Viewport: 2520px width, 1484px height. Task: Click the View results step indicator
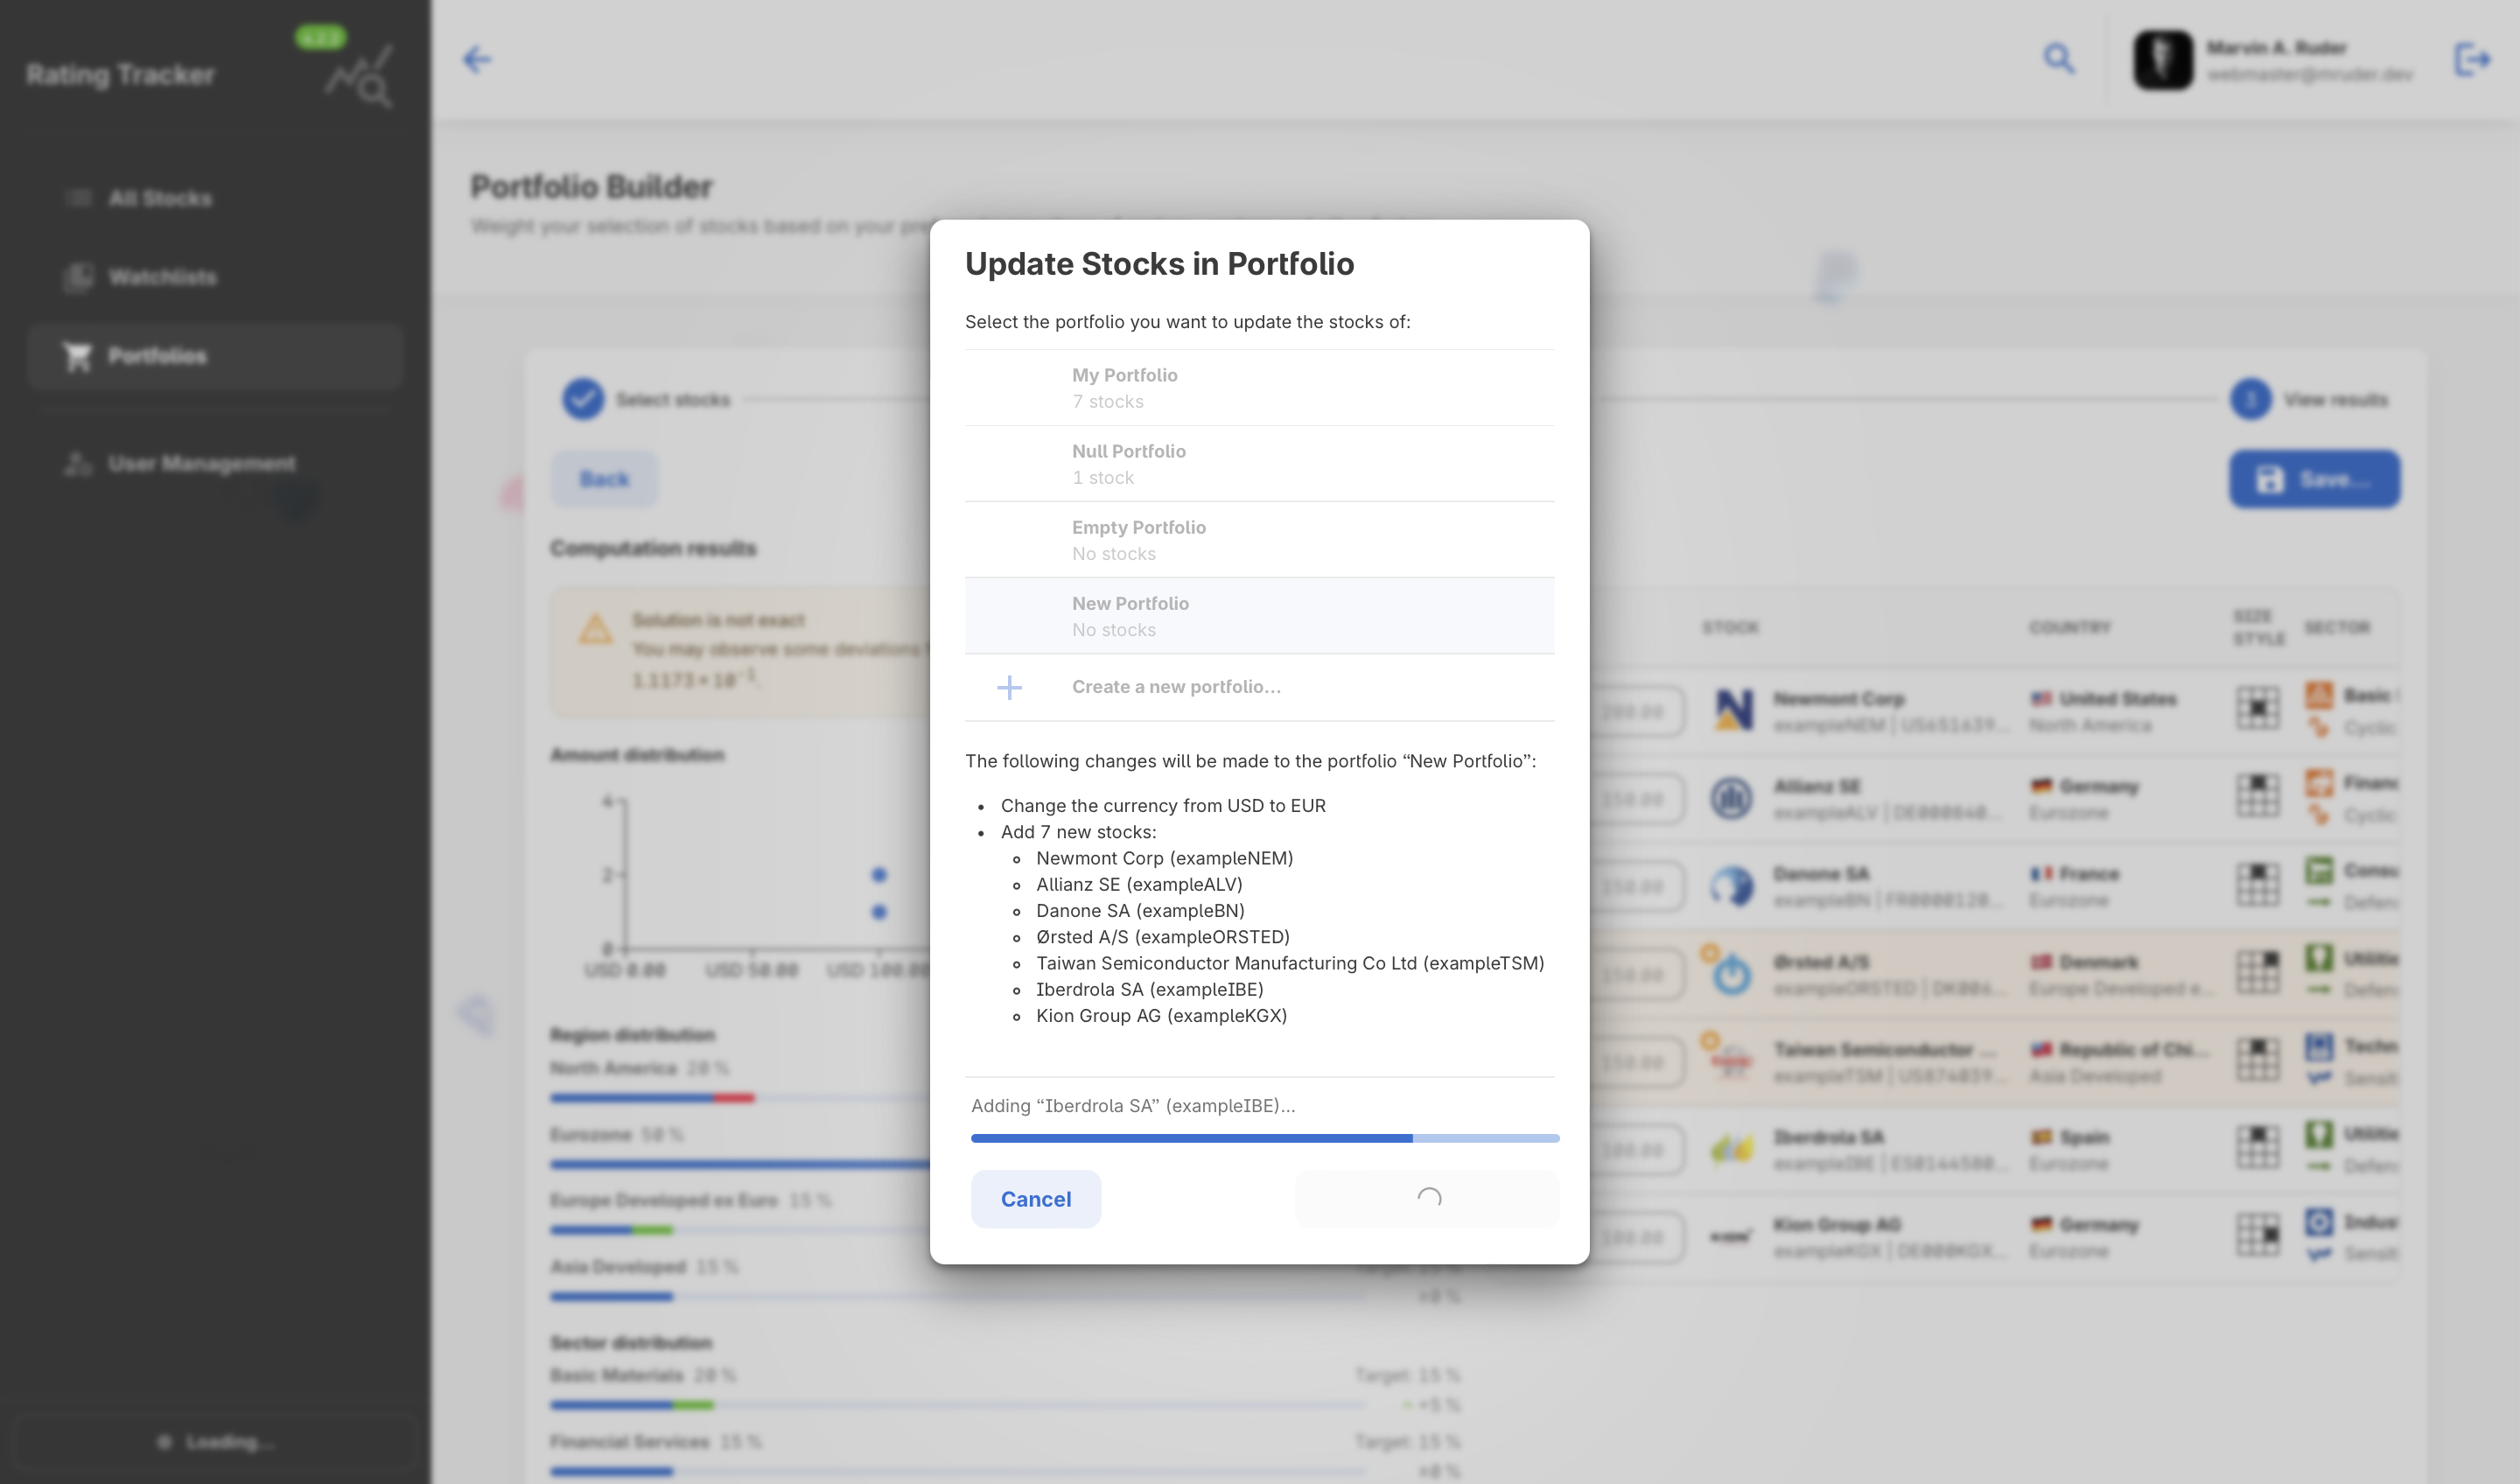point(2251,400)
